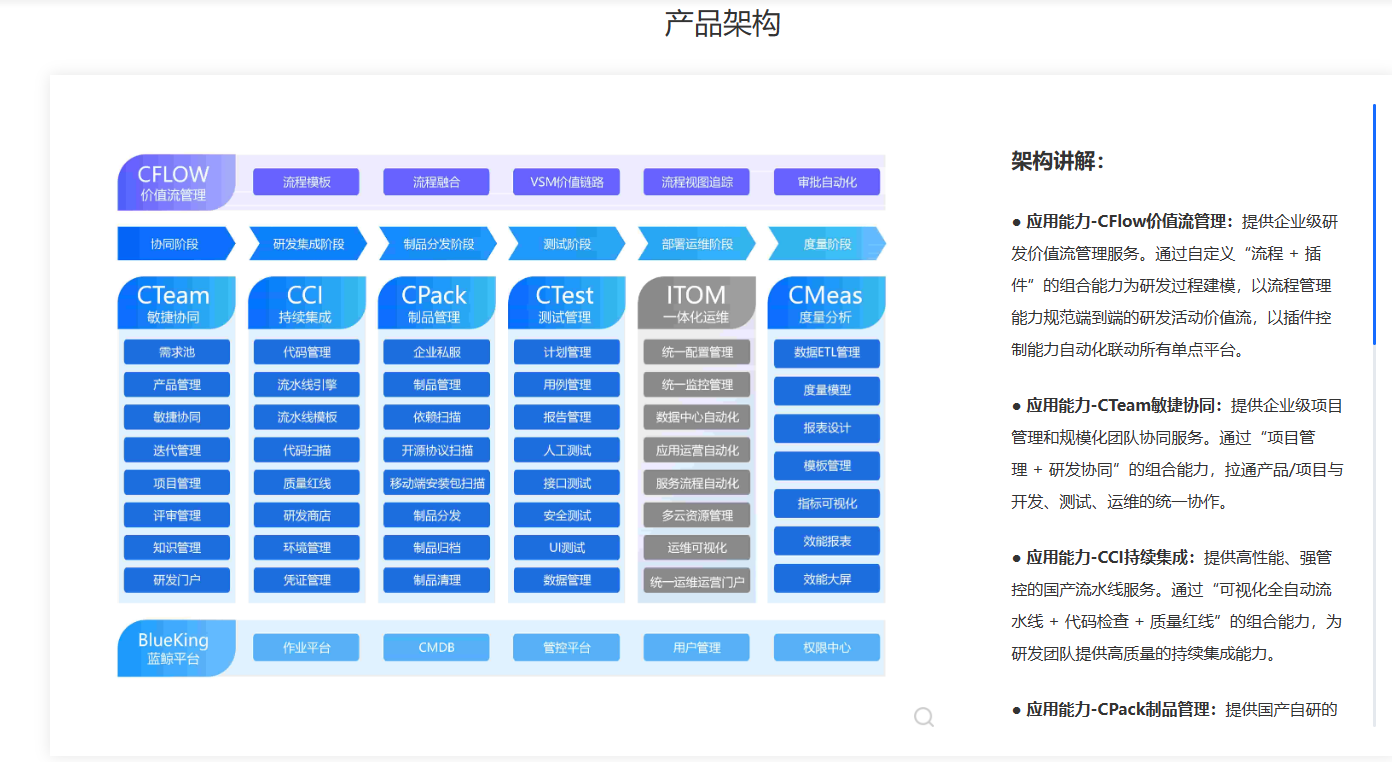Select the 度量模型 item

[x=827, y=390]
